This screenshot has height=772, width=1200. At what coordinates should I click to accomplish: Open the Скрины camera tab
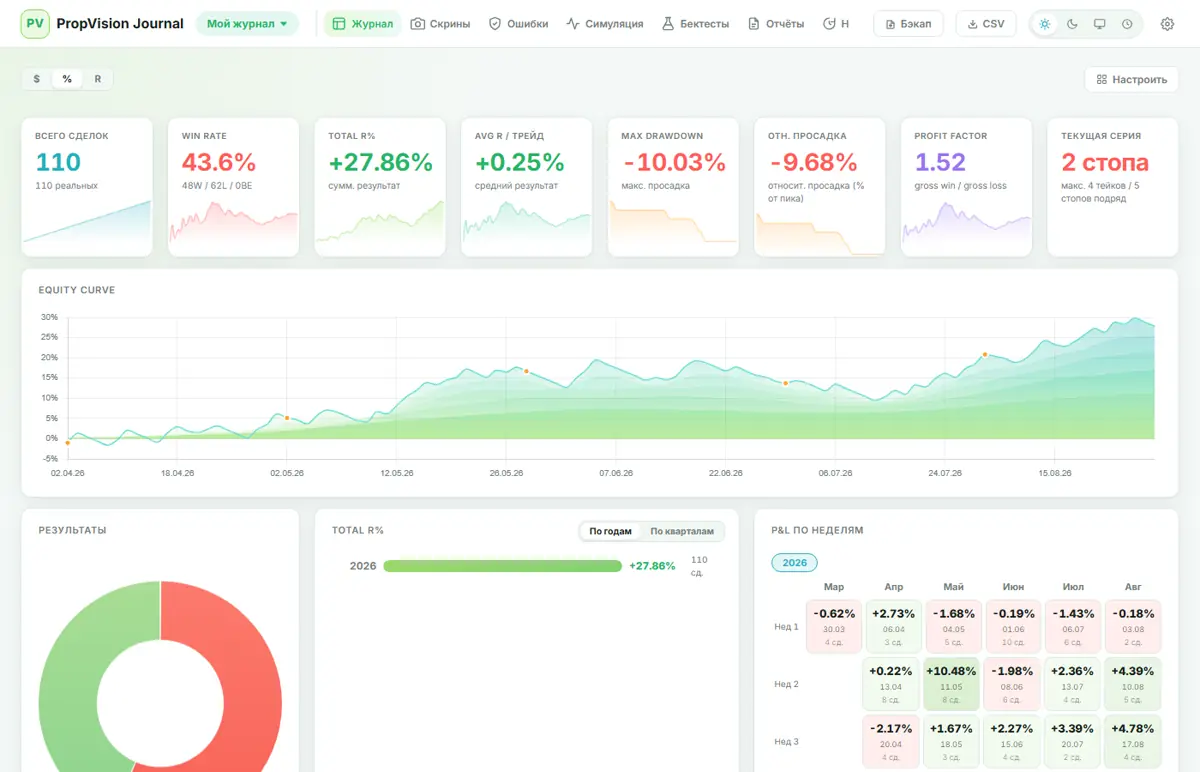pos(441,24)
